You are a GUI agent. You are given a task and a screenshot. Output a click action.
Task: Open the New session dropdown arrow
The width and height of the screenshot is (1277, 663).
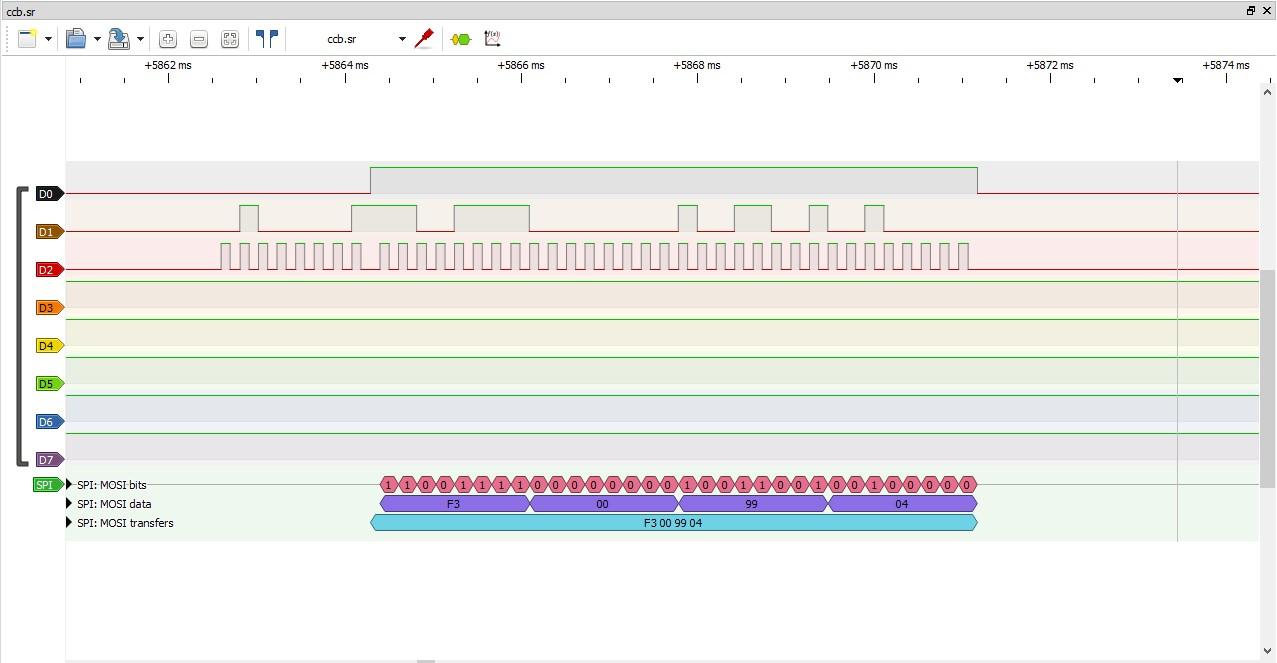click(x=48, y=39)
